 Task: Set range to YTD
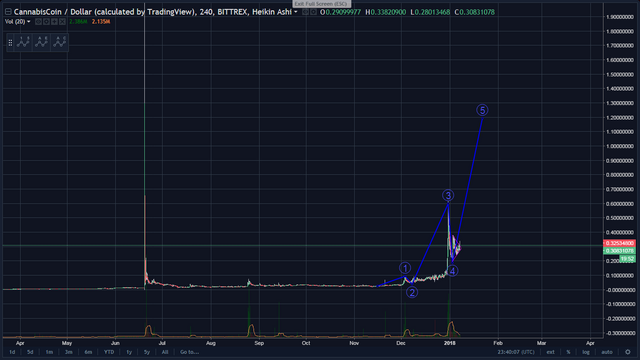(x=109, y=352)
